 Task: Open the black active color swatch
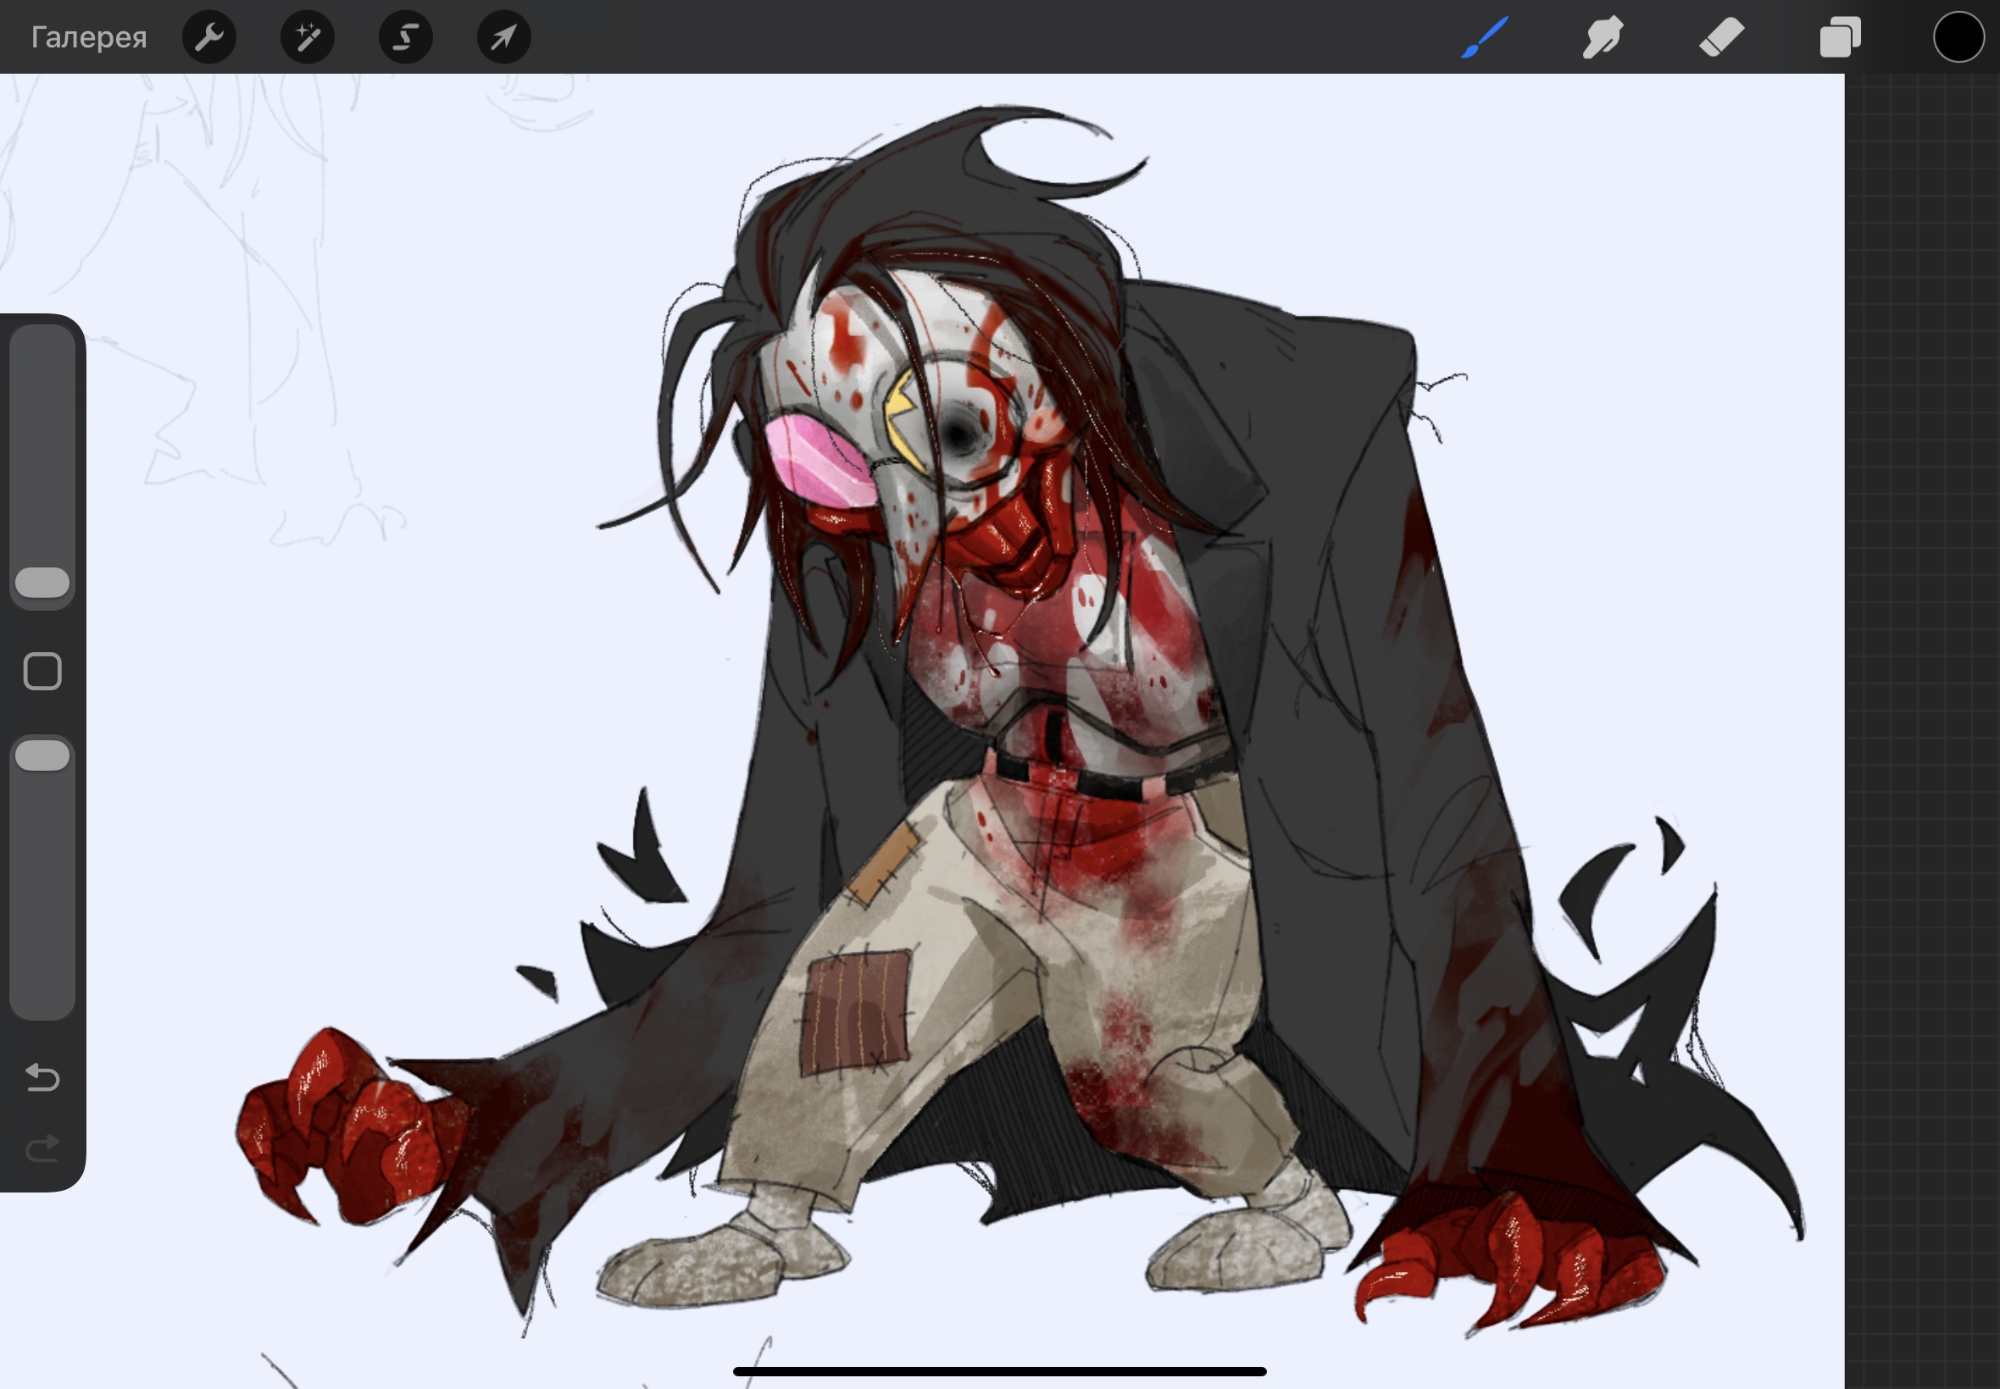(x=1957, y=38)
